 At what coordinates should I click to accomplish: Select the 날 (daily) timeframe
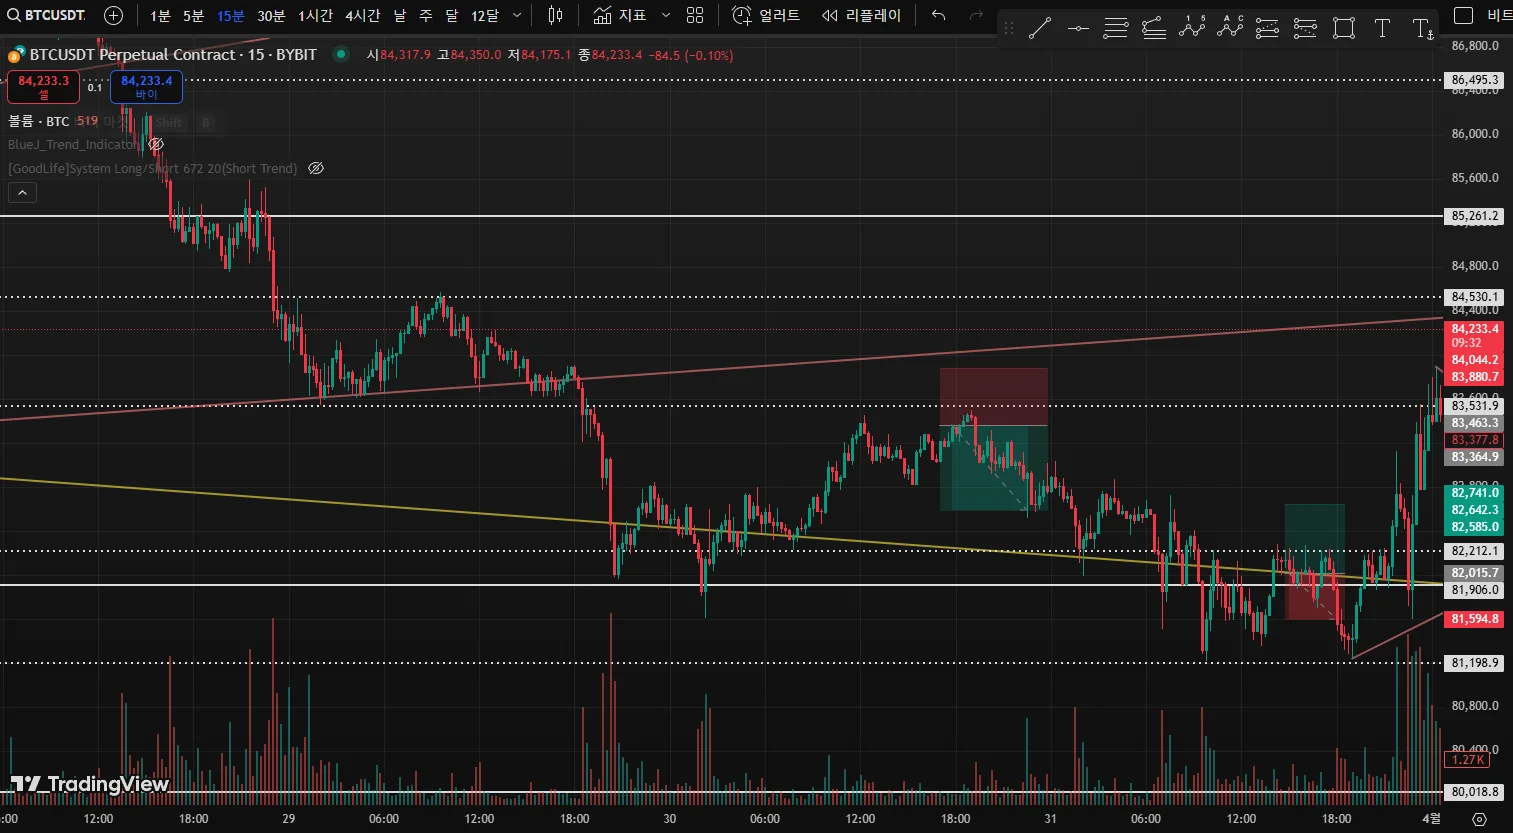coord(400,16)
